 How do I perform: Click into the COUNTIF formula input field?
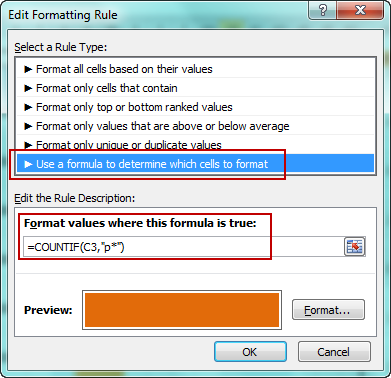pos(183,247)
